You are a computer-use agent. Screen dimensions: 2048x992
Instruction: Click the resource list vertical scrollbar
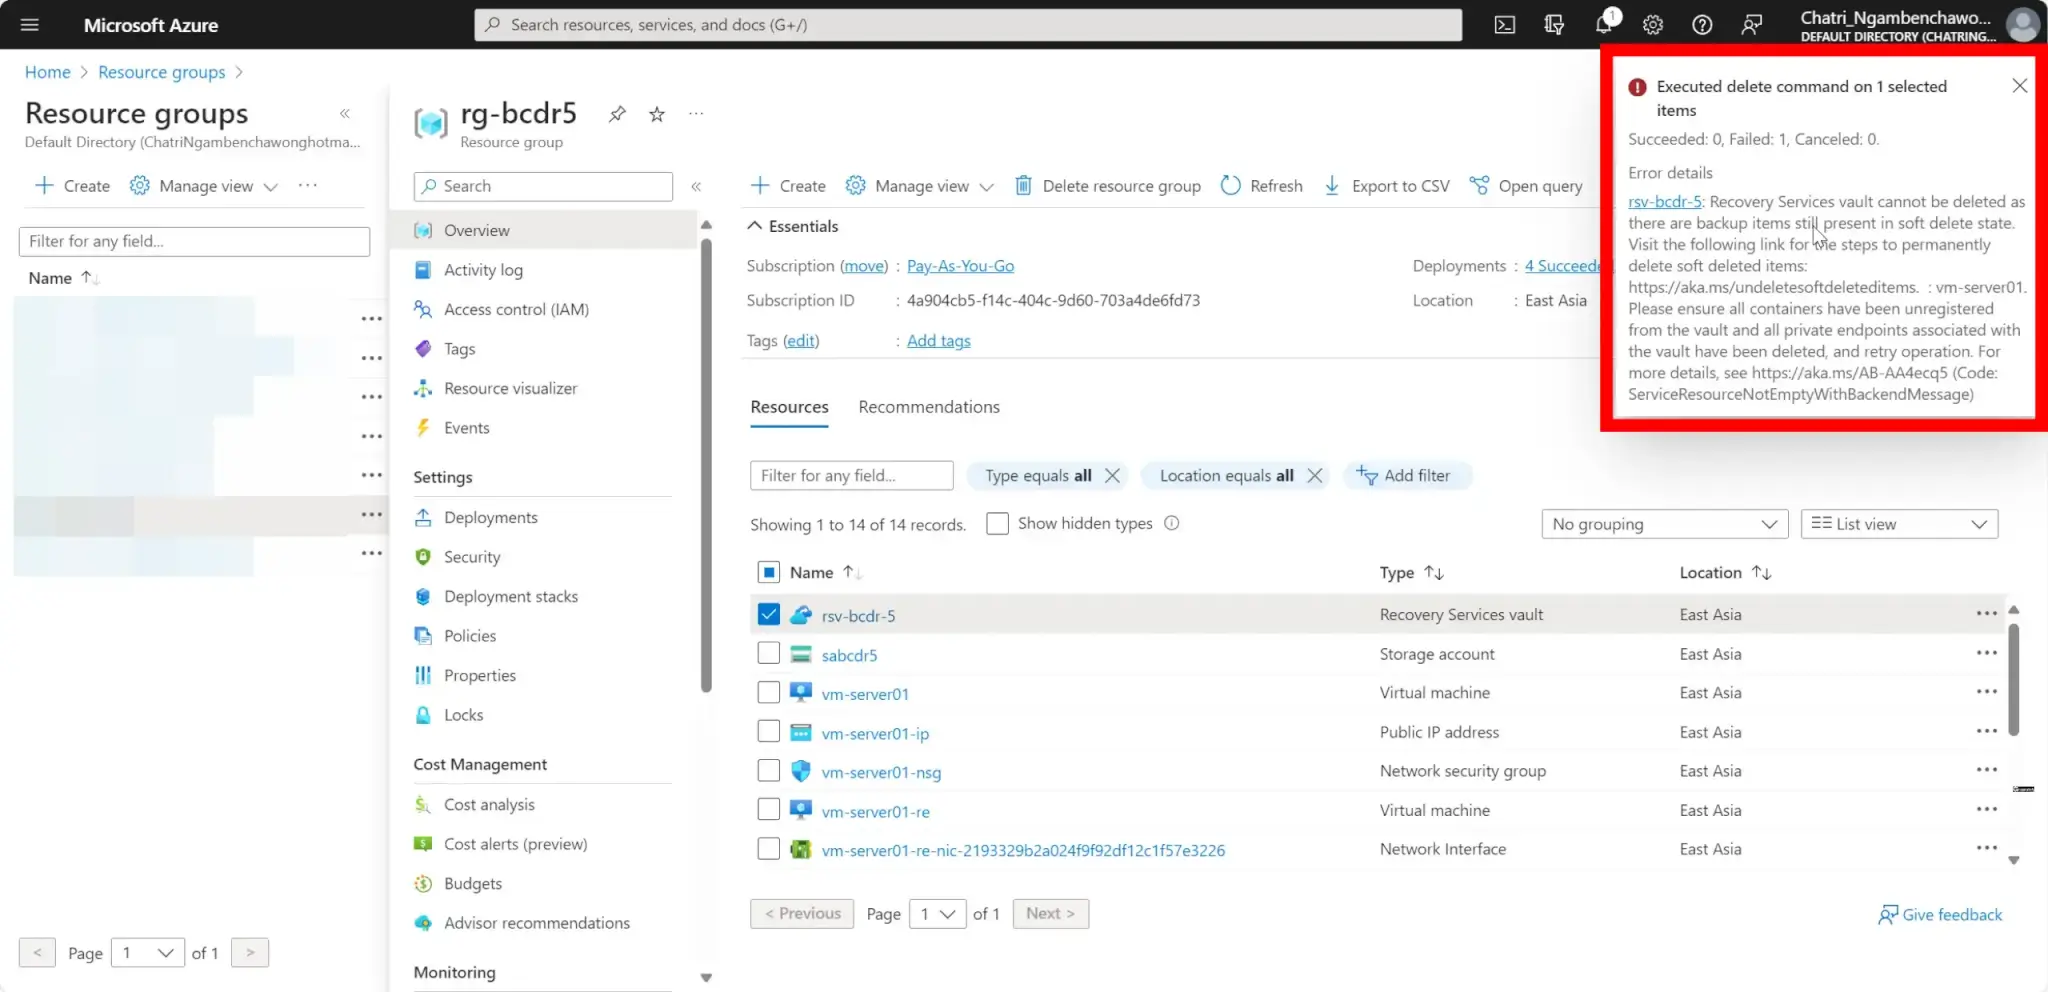tap(2013, 680)
